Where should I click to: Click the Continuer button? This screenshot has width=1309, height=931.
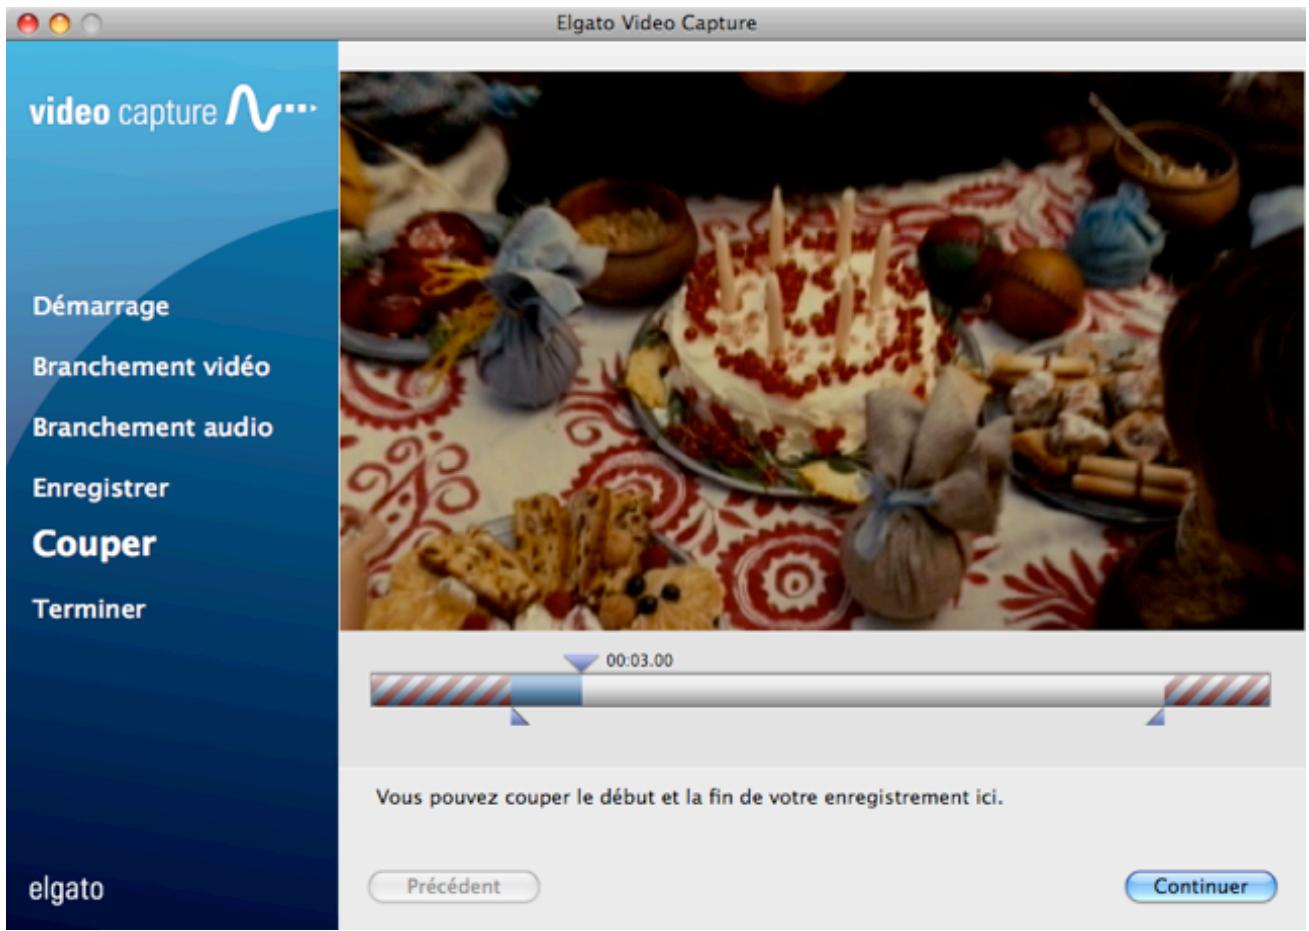[1199, 885]
